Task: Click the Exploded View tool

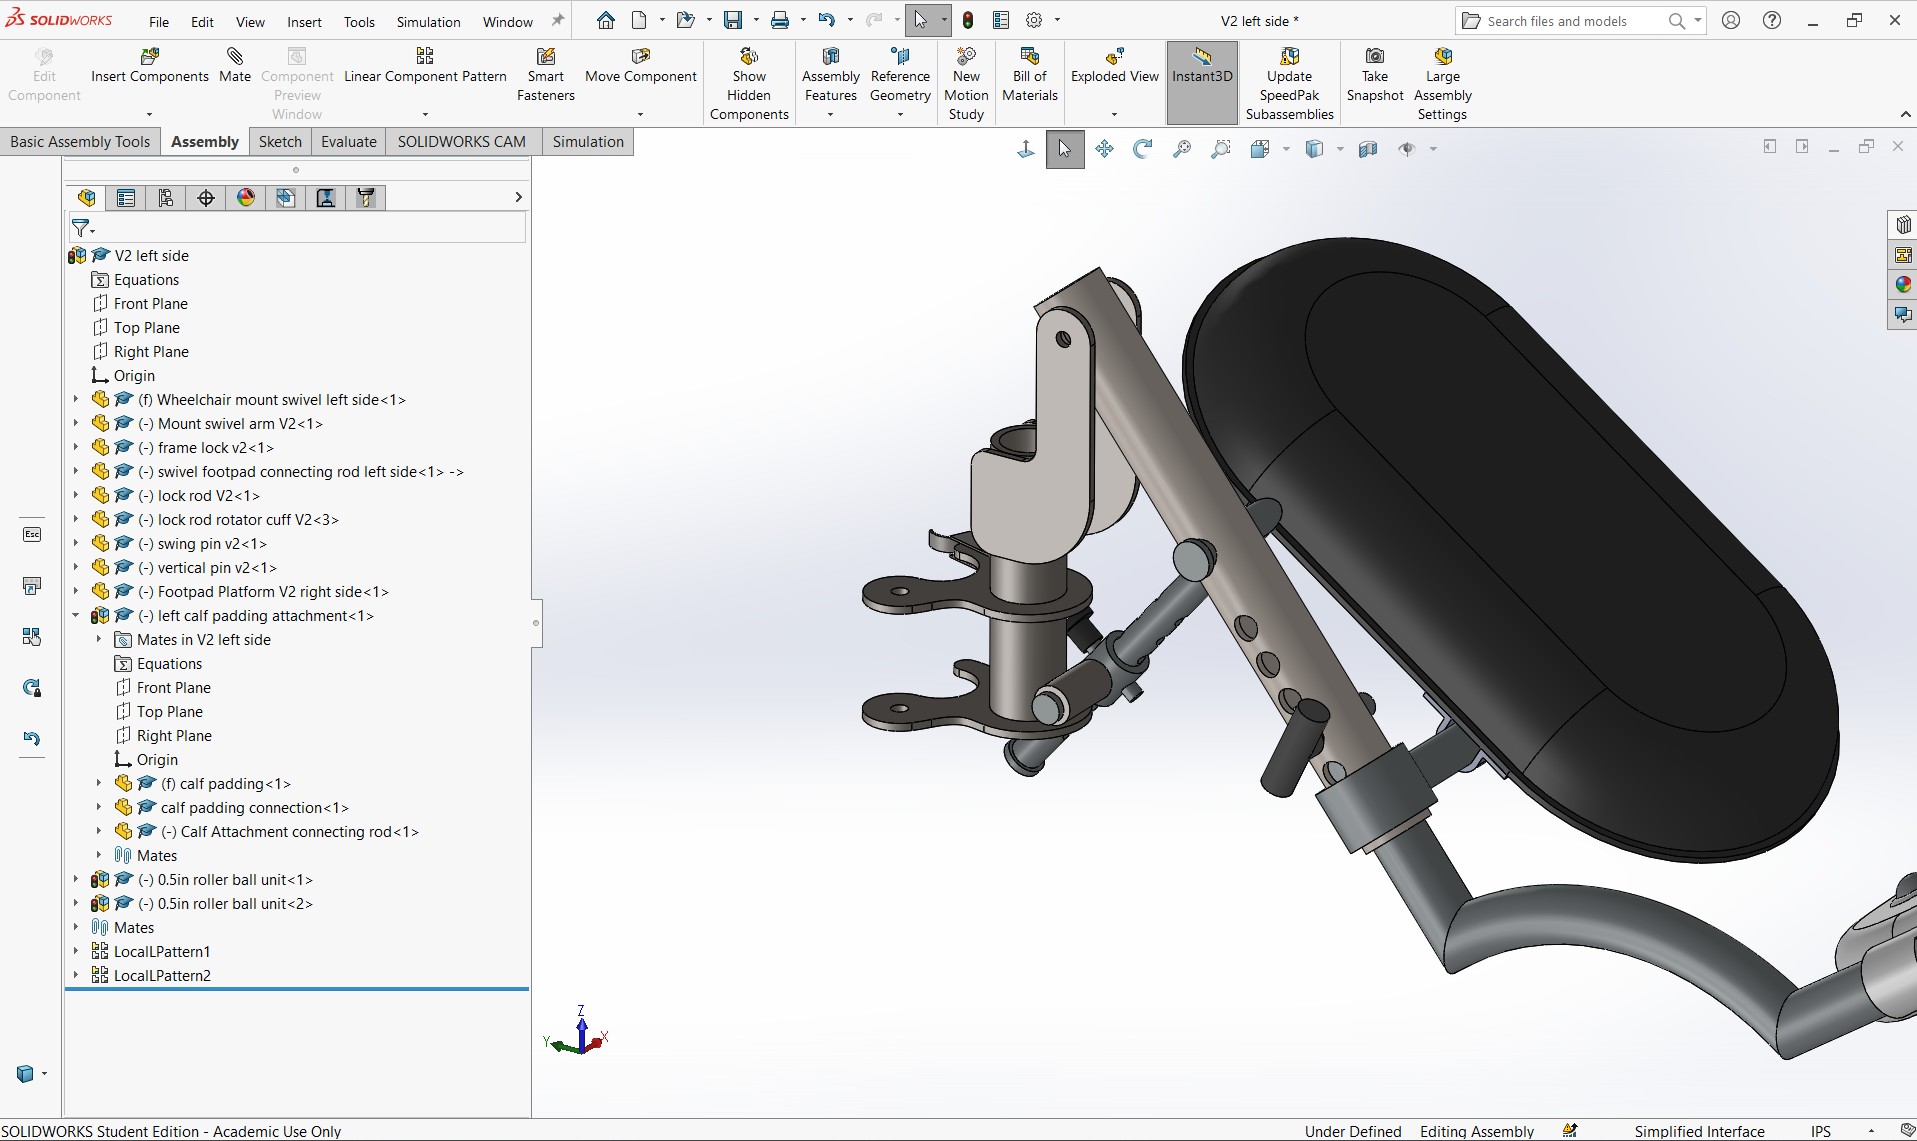Action: coord(1114,66)
